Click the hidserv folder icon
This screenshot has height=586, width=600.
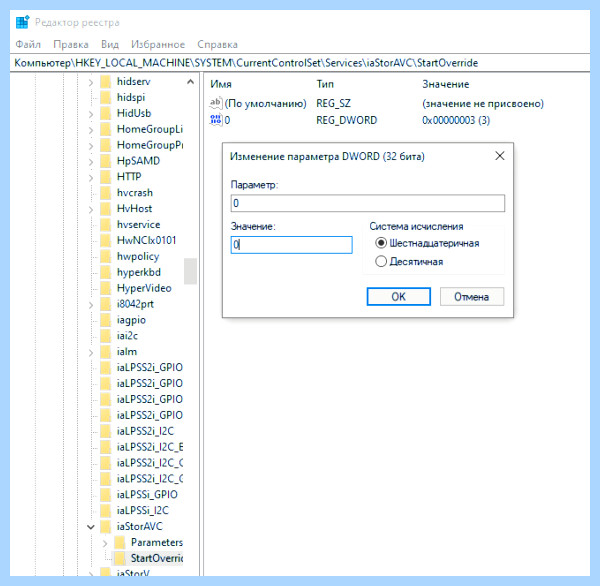(106, 82)
